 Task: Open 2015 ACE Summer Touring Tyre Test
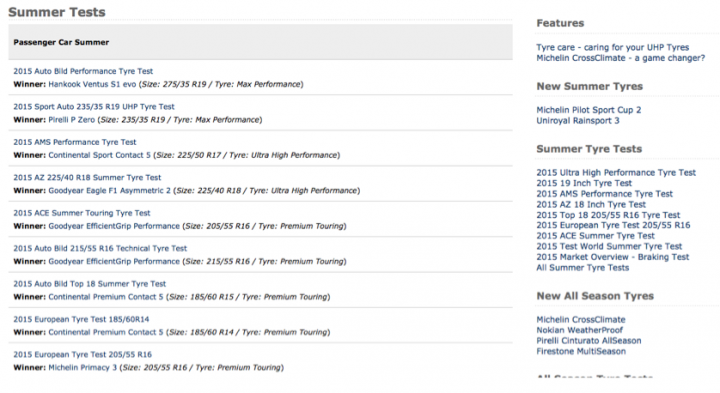82,213
